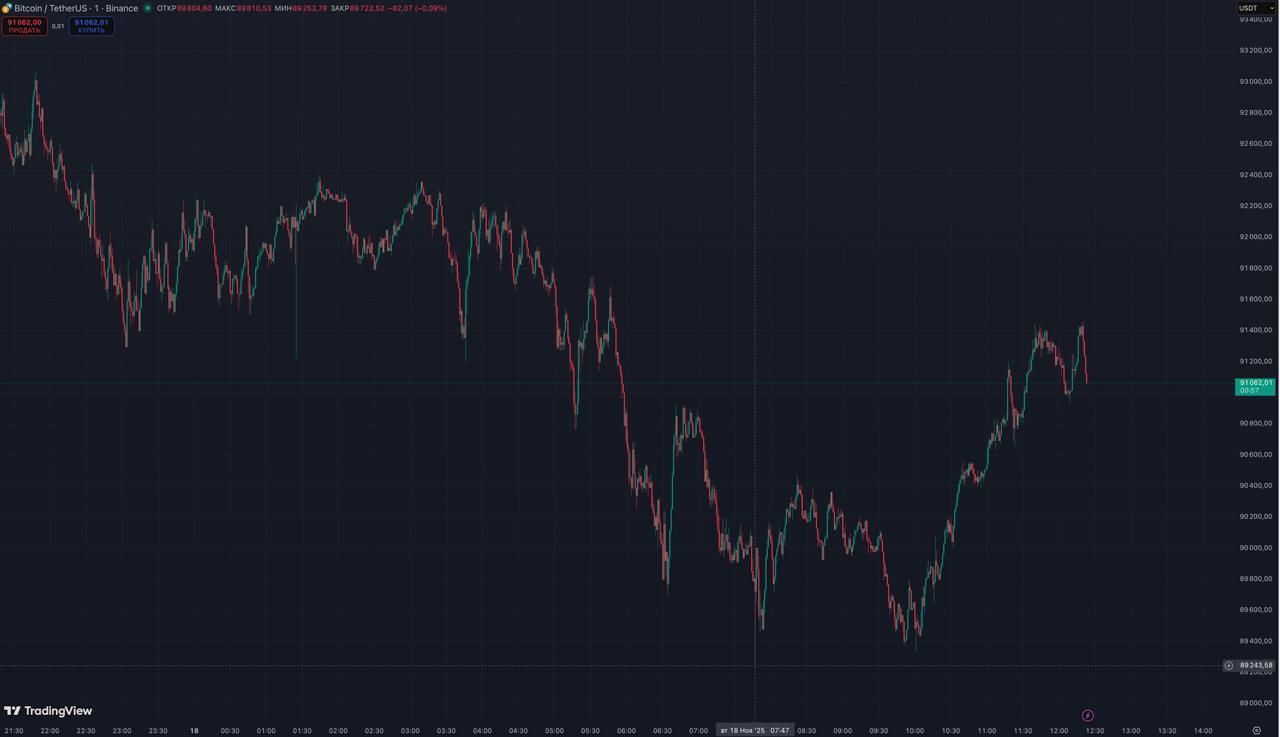Click the blue КУПИТЬ buy button

(x=91, y=26)
